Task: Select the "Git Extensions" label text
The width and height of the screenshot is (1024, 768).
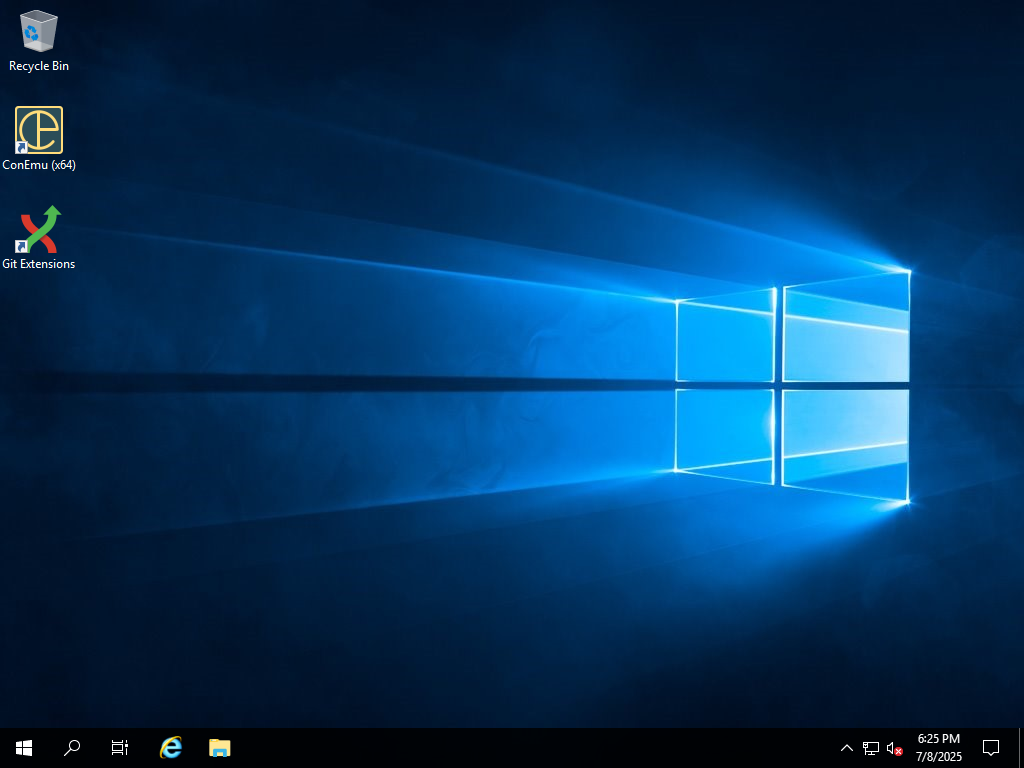Action: 39,264
